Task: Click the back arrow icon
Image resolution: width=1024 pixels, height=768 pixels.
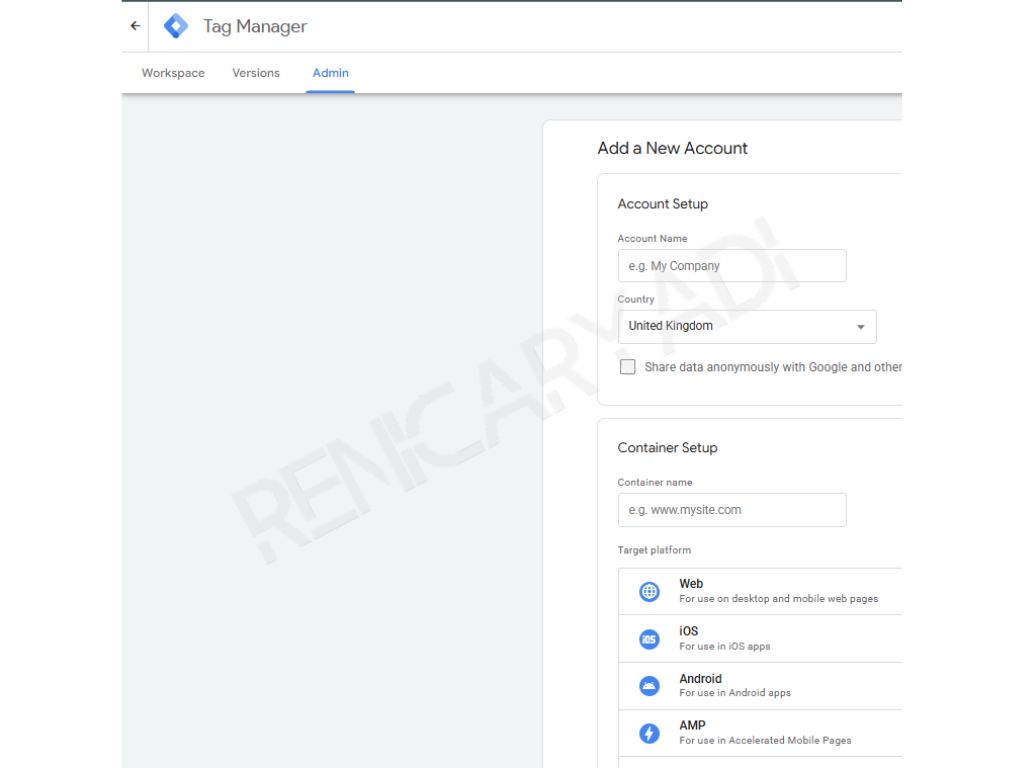Action: click(x=135, y=26)
